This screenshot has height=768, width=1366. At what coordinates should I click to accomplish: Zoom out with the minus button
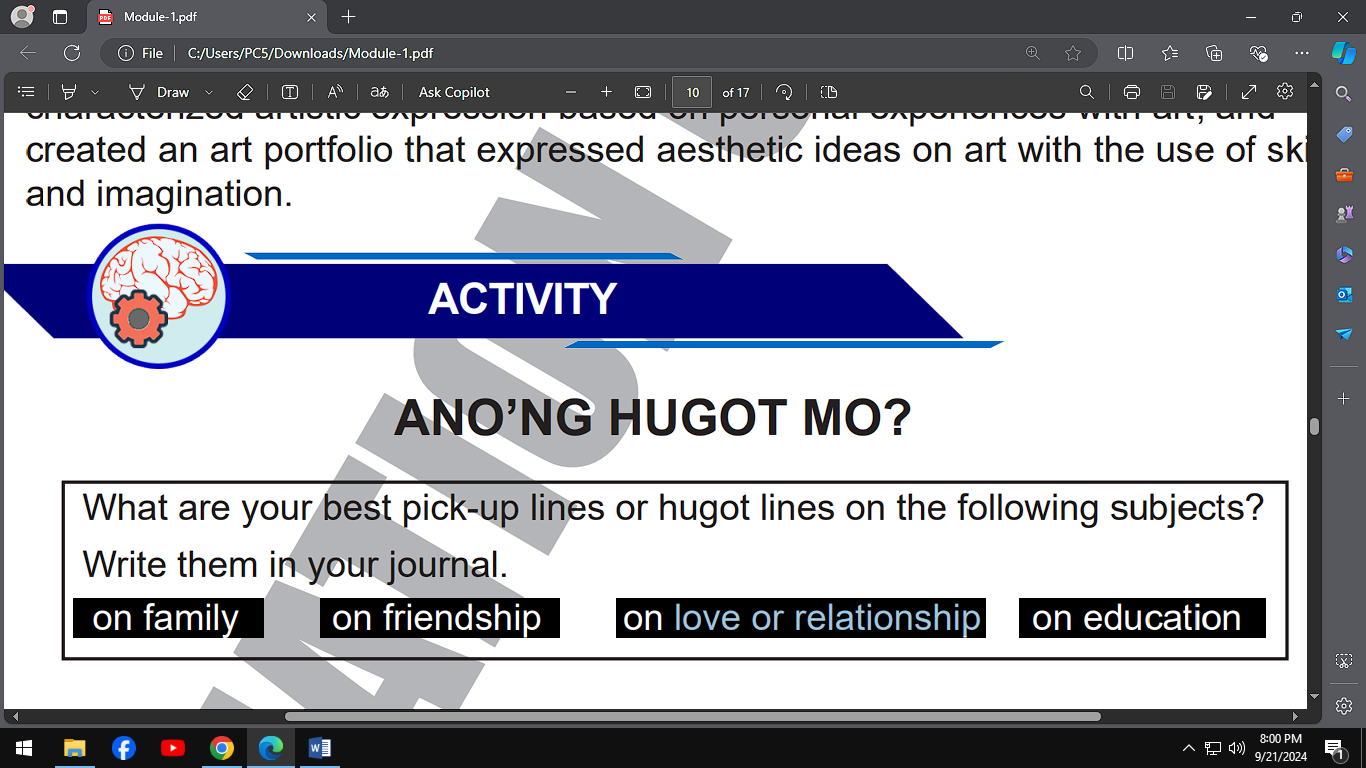coord(571,92)
